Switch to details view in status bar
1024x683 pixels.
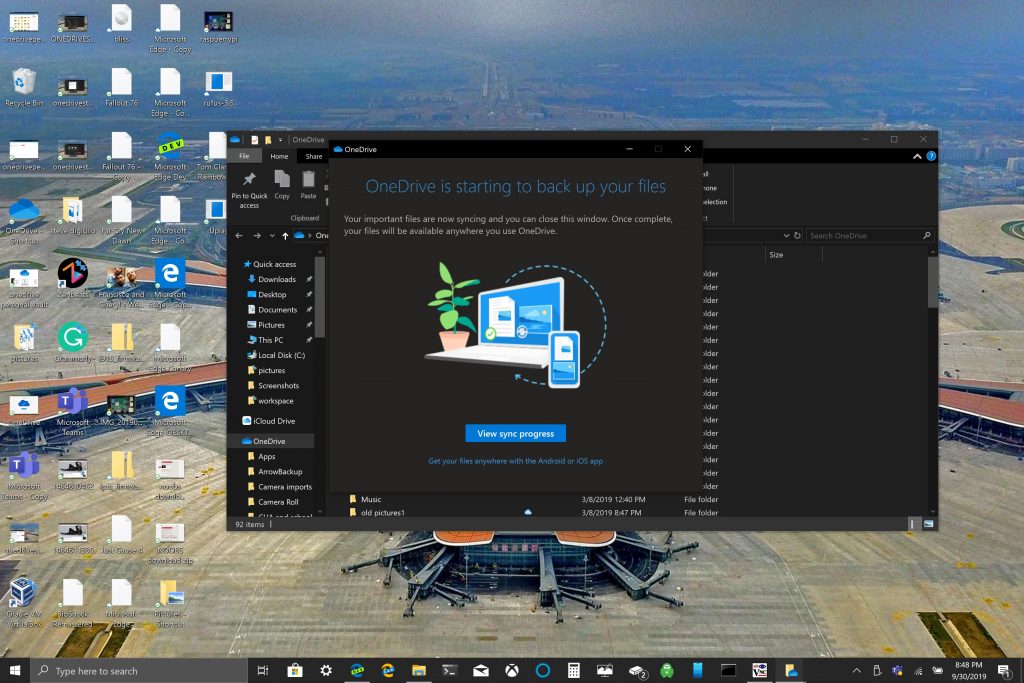point(913,524)
